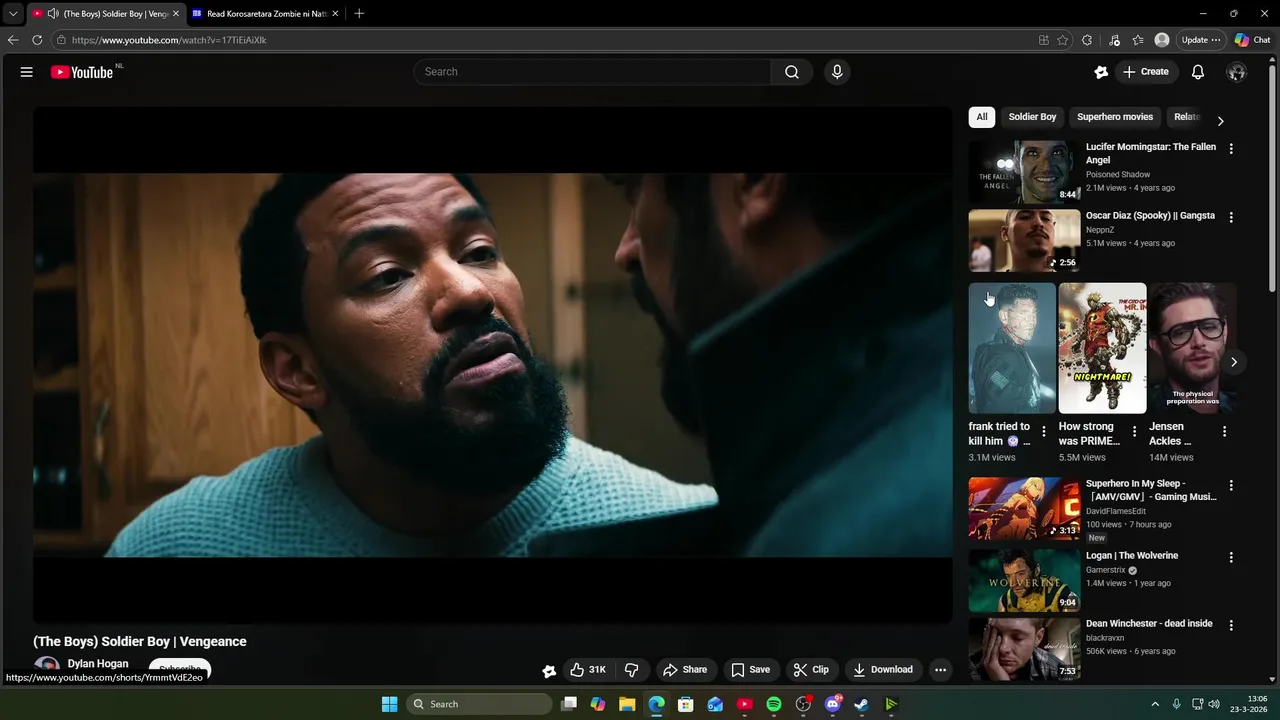Reload the page with refresh icon

click(37, 40)
